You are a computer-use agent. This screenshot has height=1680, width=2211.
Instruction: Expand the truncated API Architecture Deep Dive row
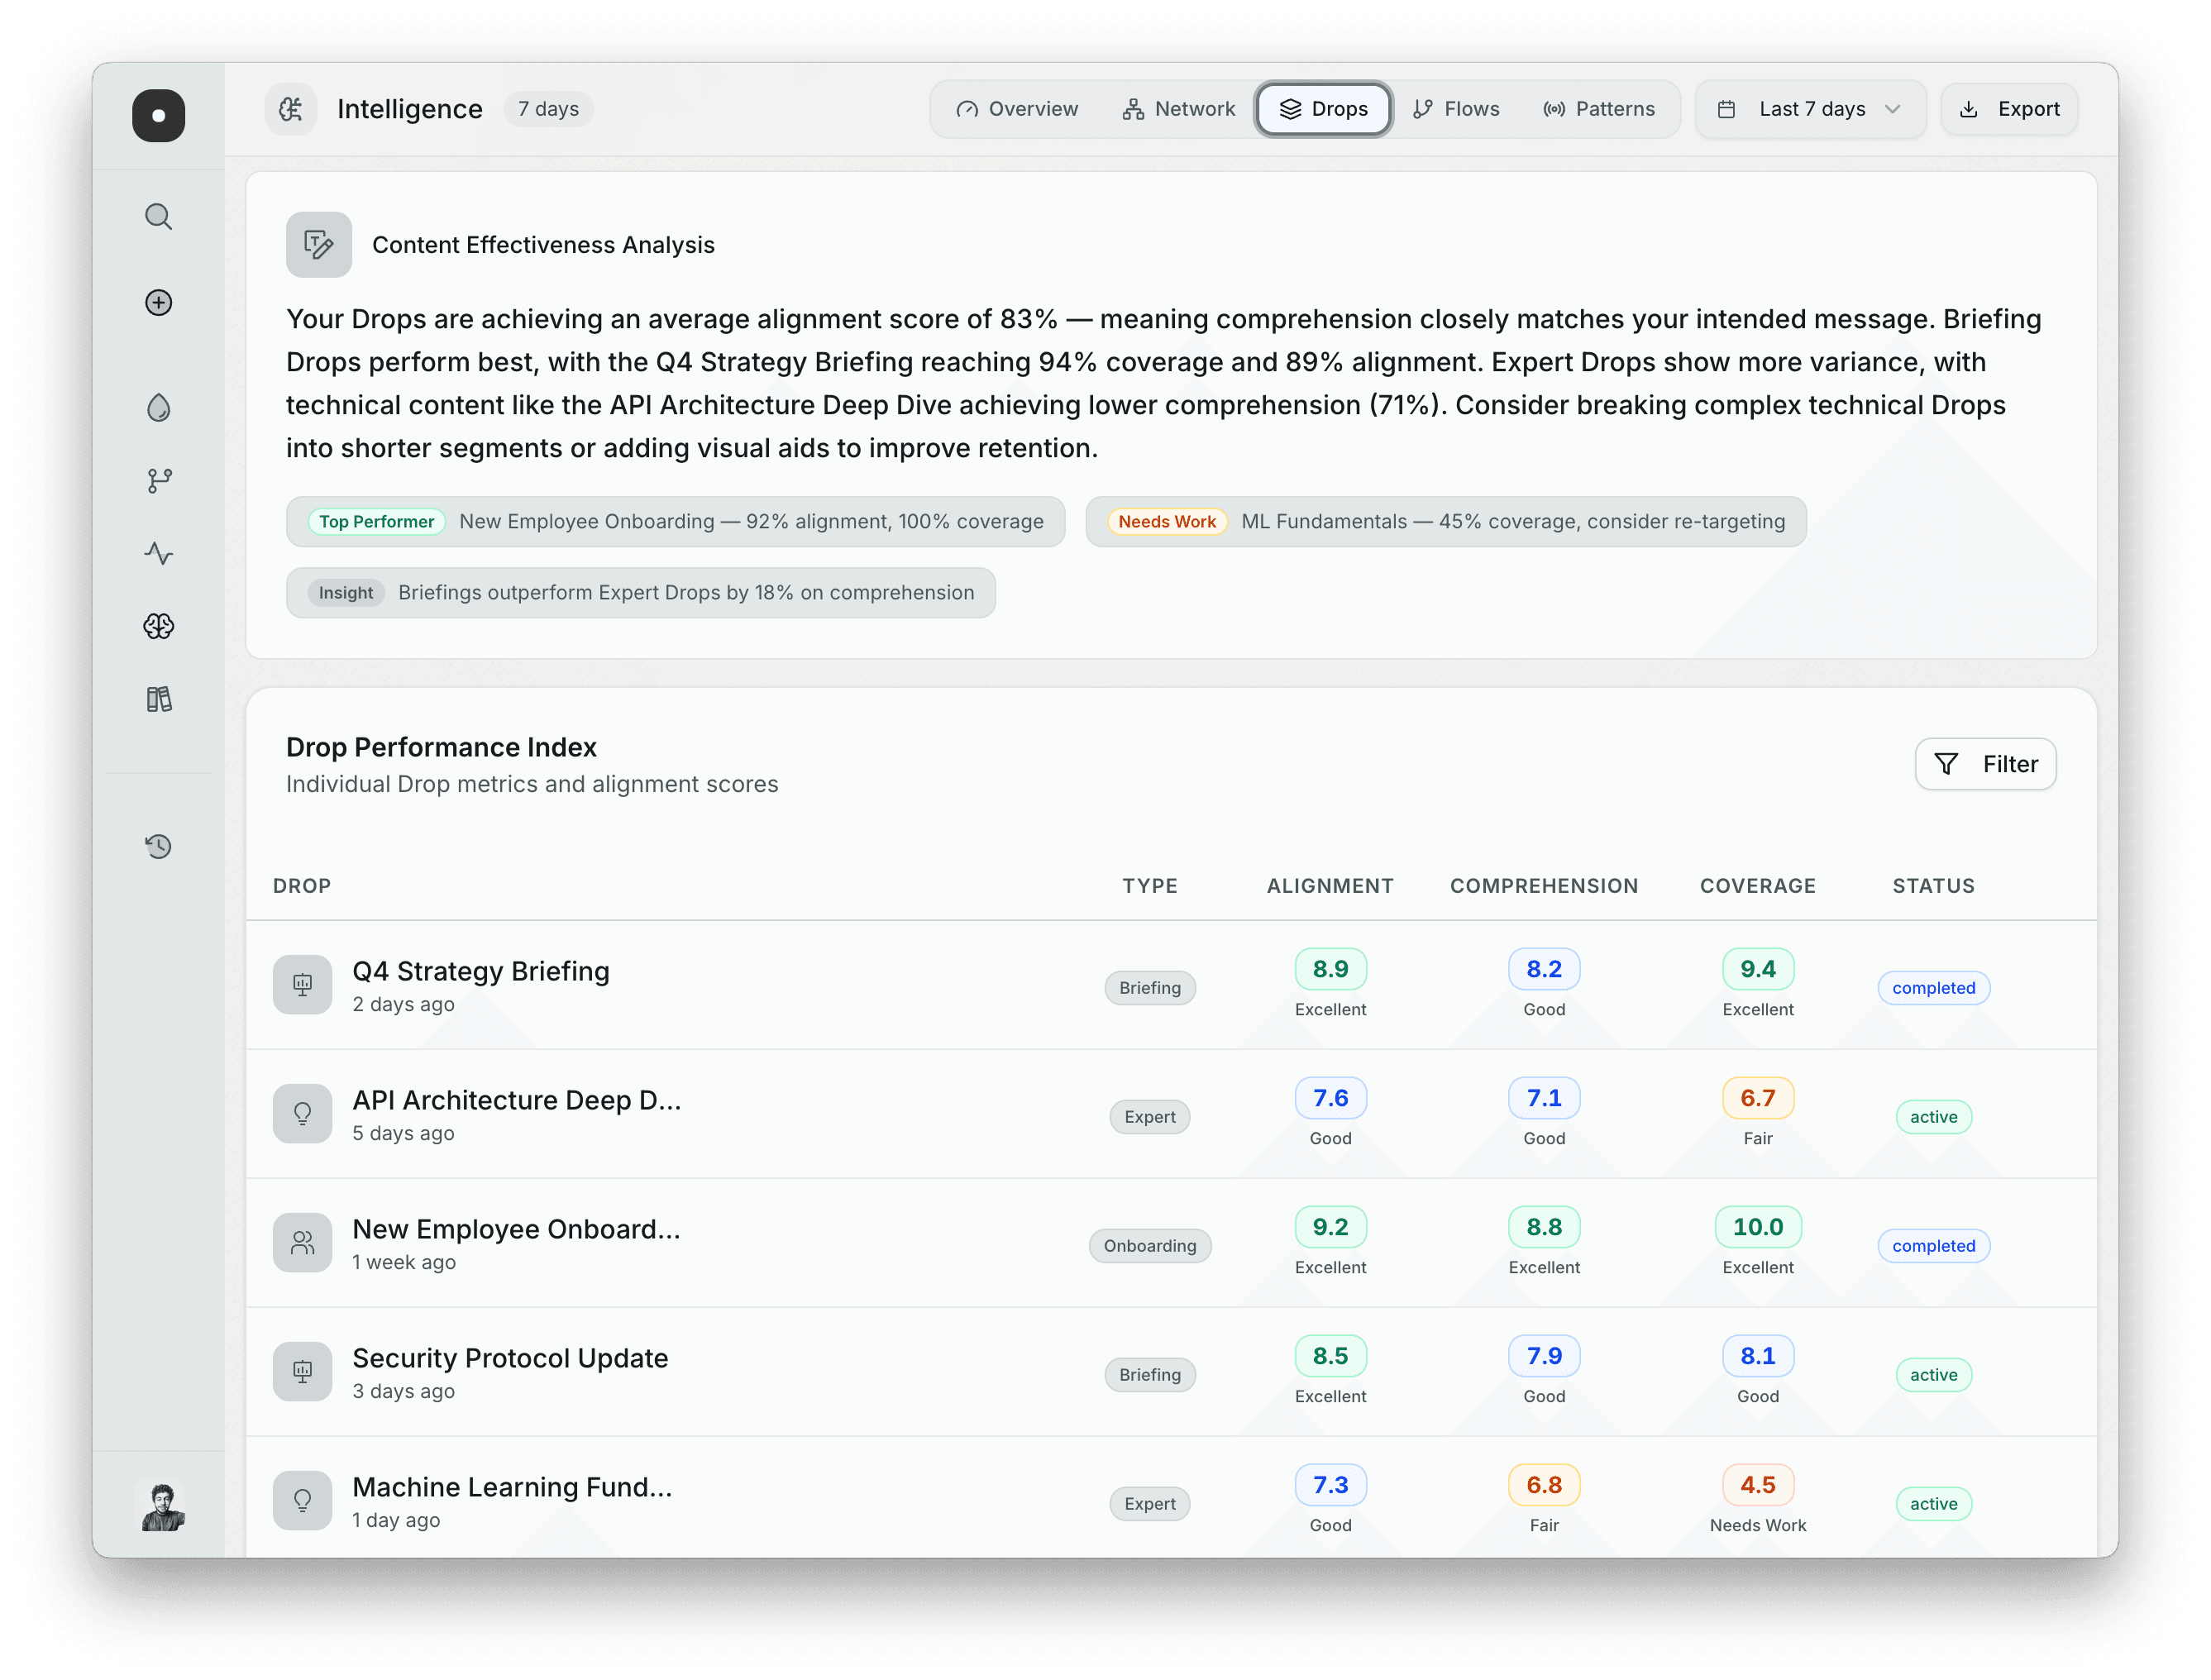pos(516,1099)
